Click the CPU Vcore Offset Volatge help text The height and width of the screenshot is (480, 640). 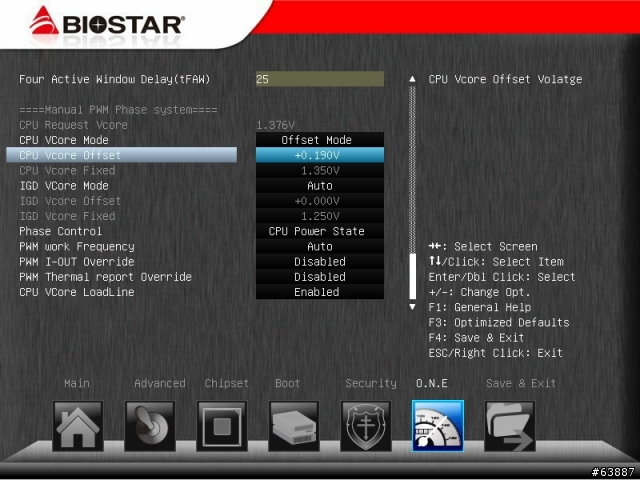(x=505, y=79)
